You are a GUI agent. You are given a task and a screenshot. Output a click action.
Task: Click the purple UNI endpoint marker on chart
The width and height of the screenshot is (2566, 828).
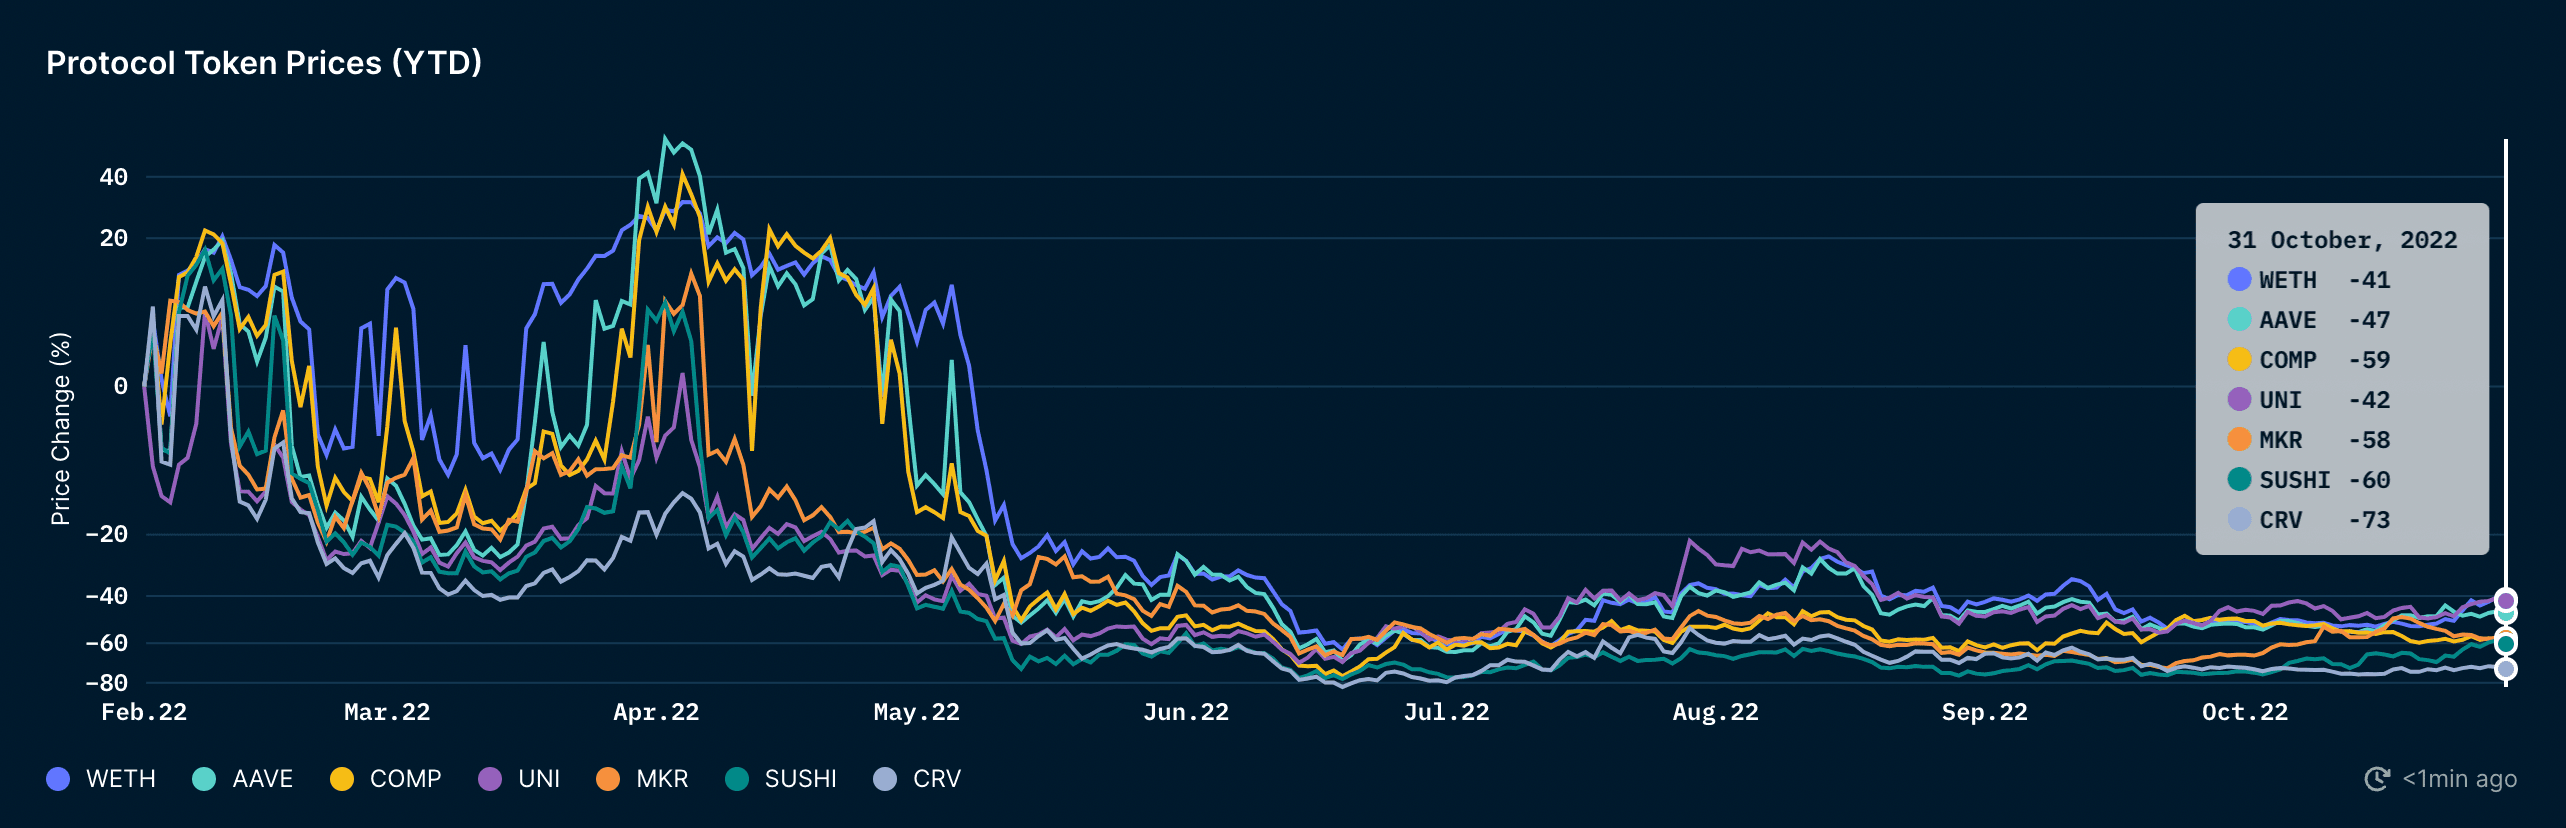[2505, 600]
